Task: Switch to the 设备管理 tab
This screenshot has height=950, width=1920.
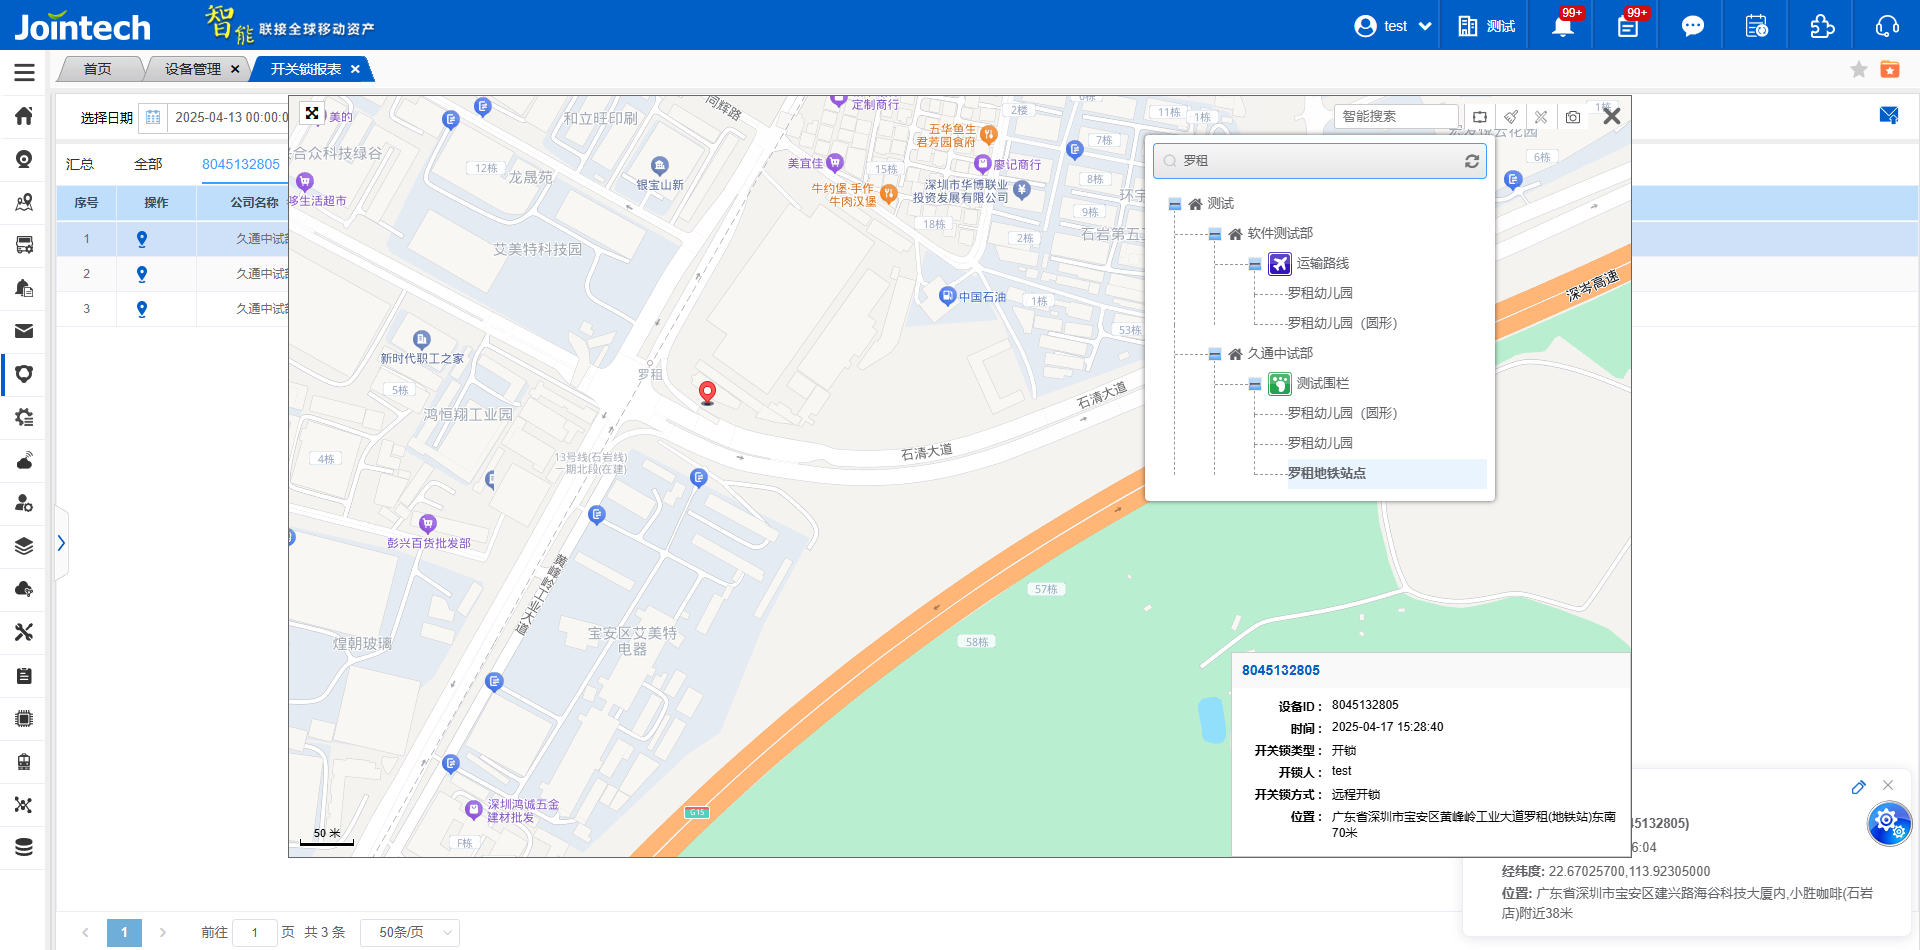Action: [x=193, y=69]
